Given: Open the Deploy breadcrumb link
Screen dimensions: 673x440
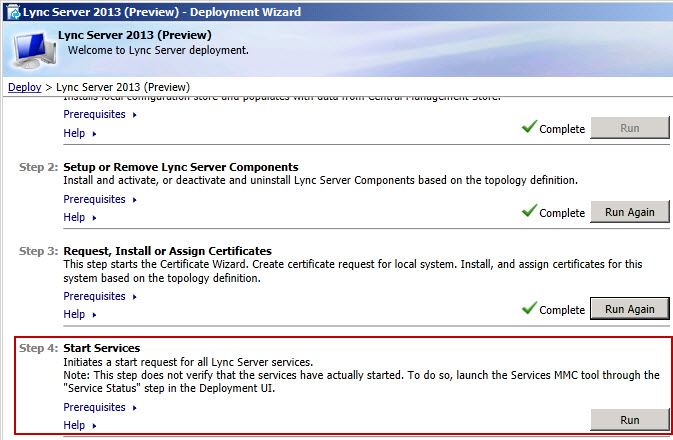Looking at the screenshot, I should click(x=25, y=87).
